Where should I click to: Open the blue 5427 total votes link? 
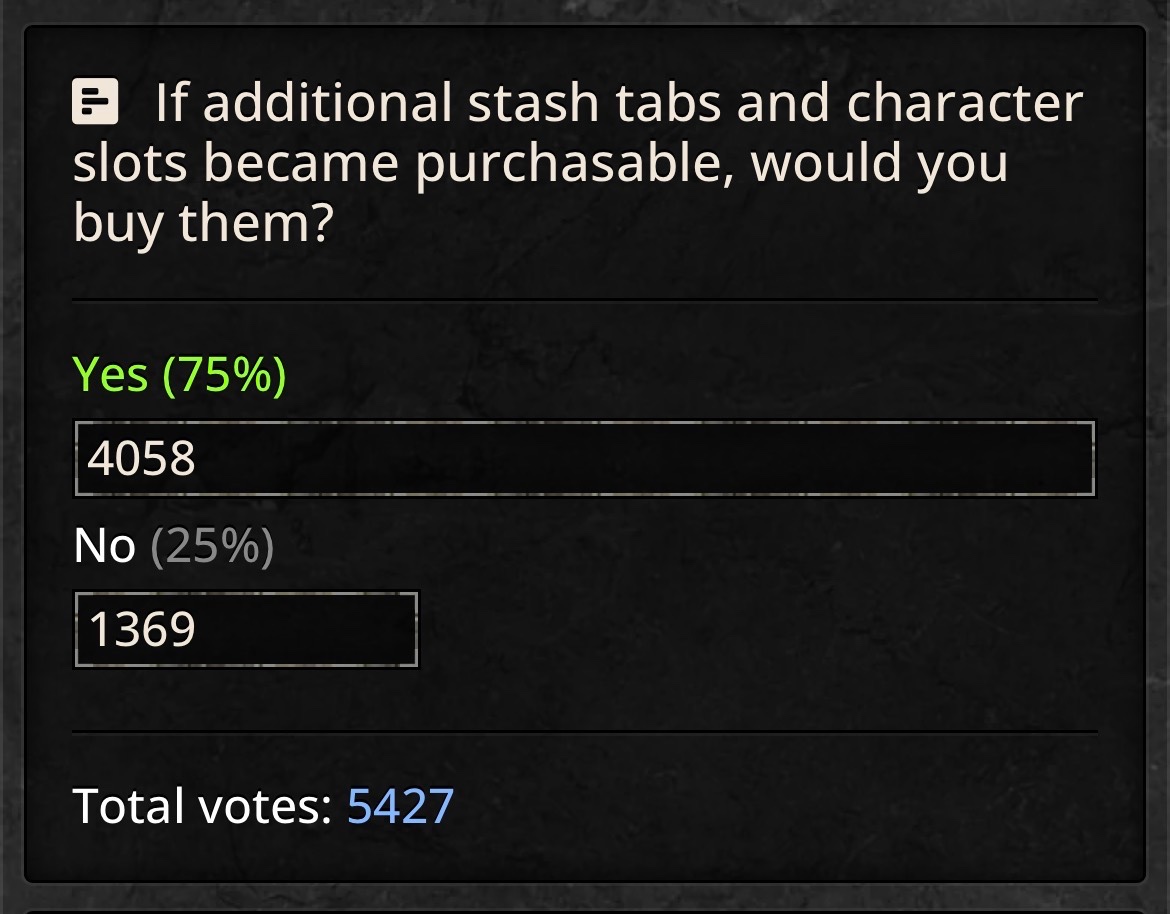[x=400, y=806]
